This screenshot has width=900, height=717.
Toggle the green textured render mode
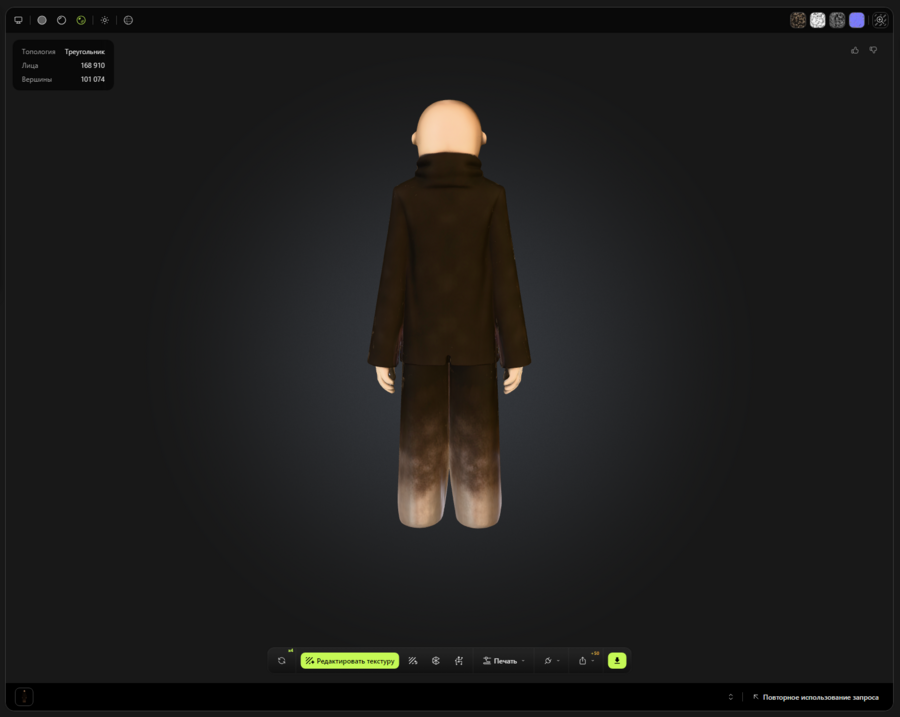tap(81, 20)
